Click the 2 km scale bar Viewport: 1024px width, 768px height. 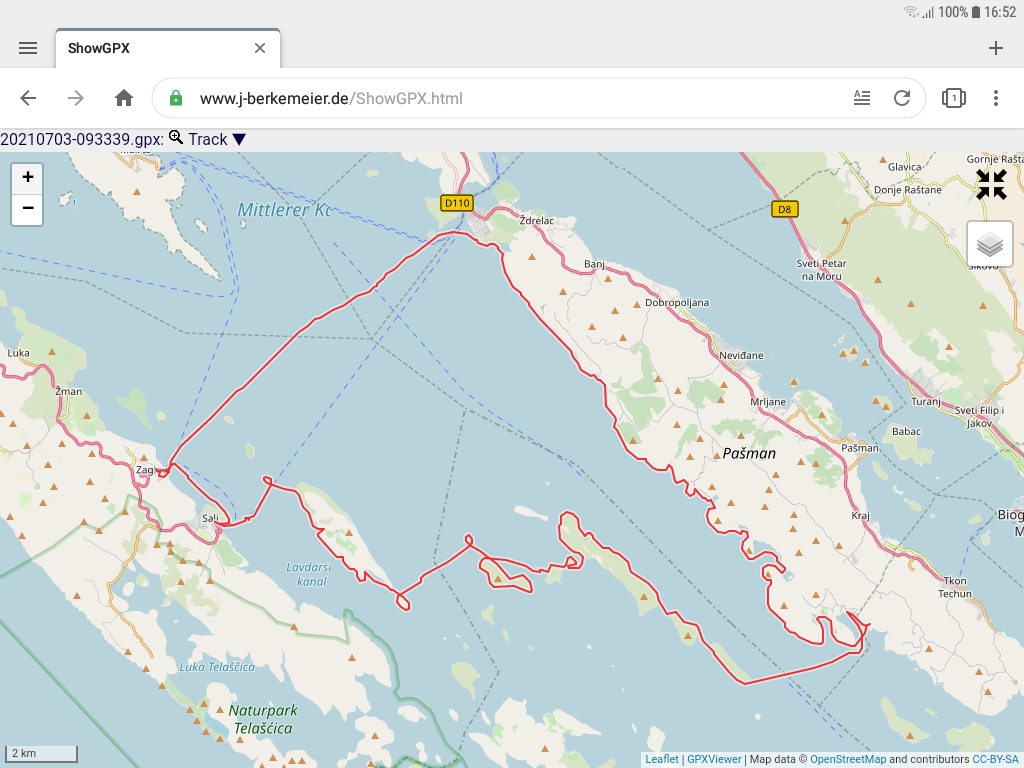[40, 752]
